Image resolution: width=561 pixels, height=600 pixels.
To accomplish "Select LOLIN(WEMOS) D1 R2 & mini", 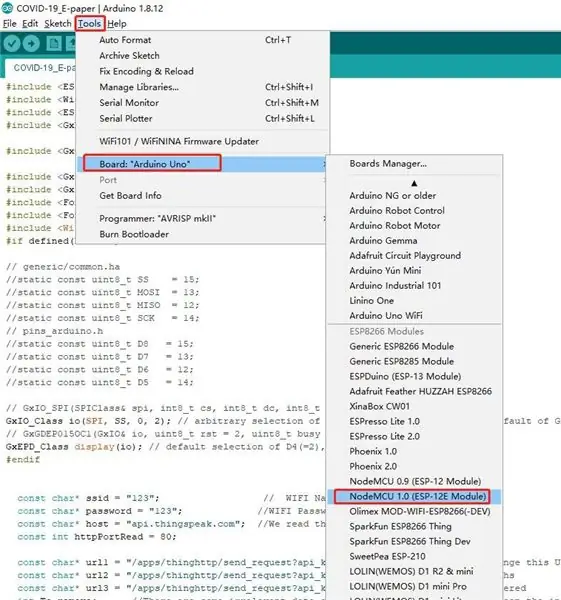I will [x=414, y=571].
